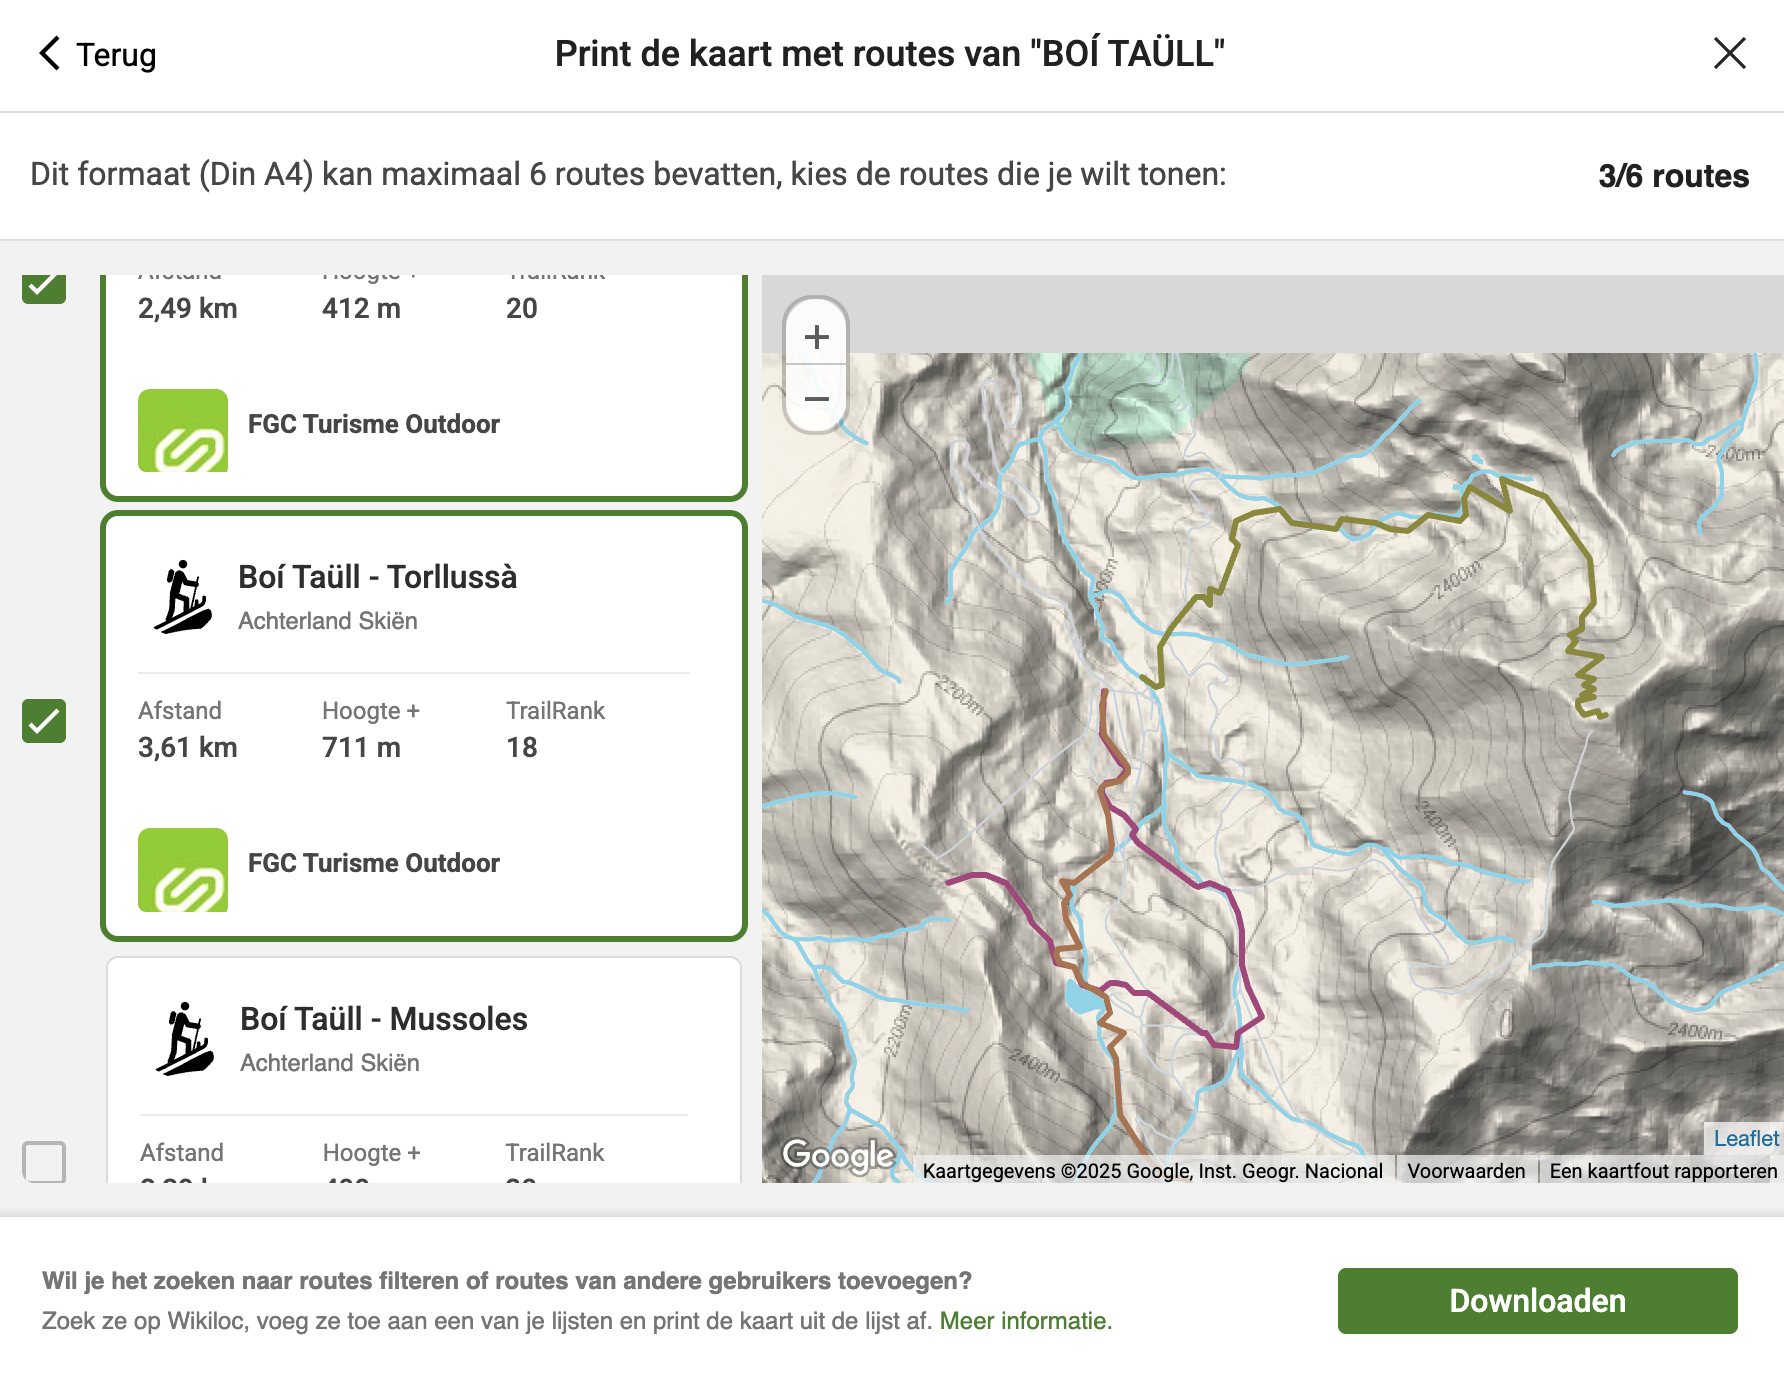Open FGC Turisme Outdoor logo in Torllussà card
This screenshot has width=1784, height=1376.
[x=183, y=870]
